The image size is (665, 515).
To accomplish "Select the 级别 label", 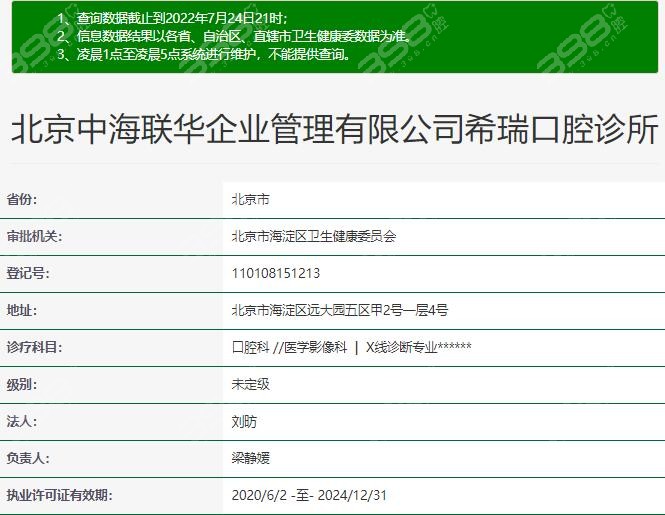I will coord(22,385).
